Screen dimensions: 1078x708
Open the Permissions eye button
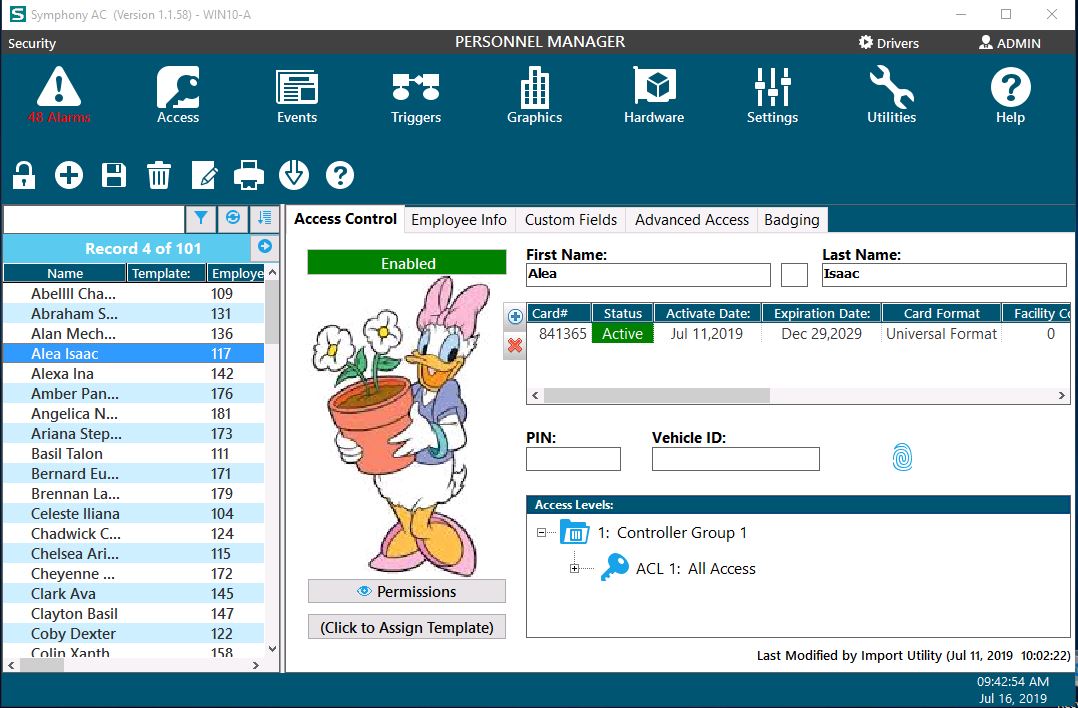pyautogui.click(x=407, y=592)
